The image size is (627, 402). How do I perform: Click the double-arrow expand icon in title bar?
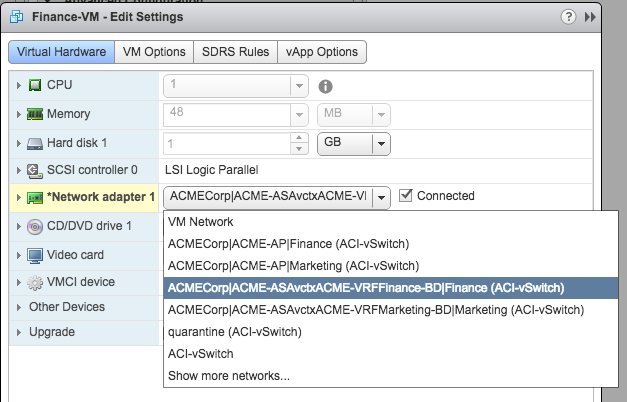590,17
